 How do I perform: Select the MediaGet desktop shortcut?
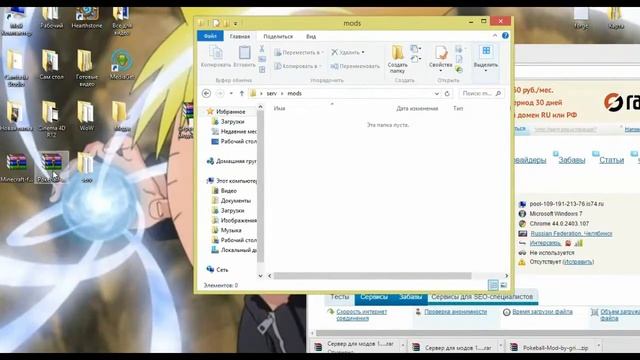tap(122, 64)
